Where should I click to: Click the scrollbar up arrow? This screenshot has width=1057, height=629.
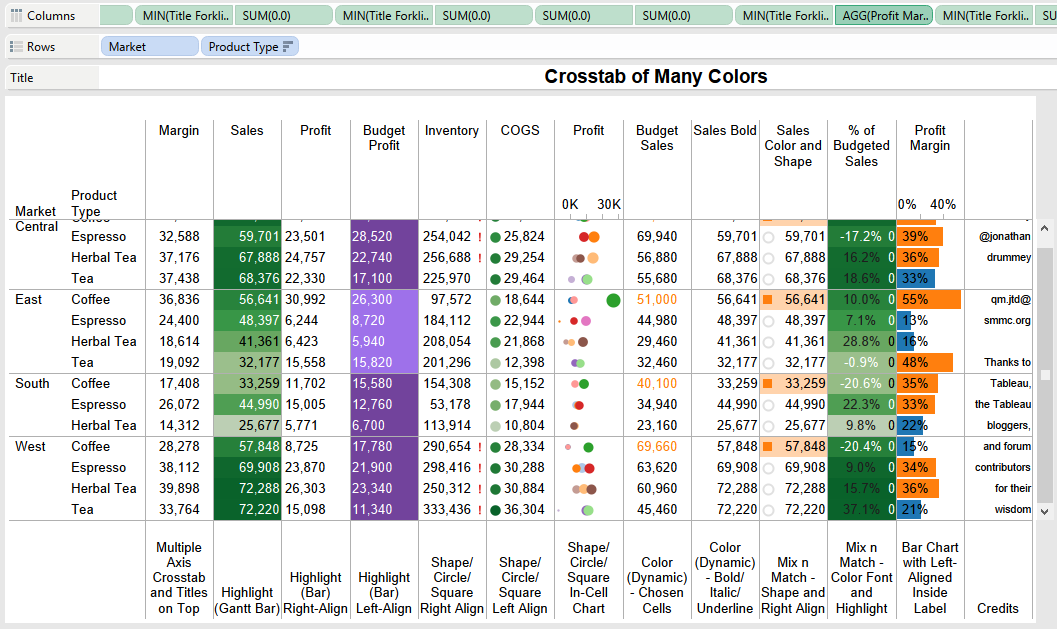[x=1044, y=229]
